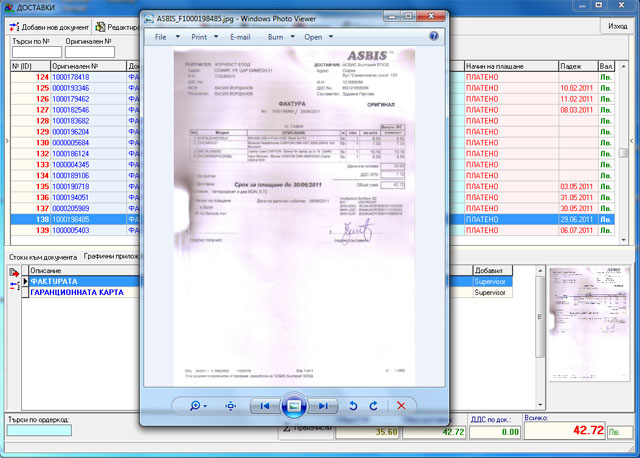Rotate the image counterclockwise
Screen dimensions: 640x458
pyautogui.click(x=353, y=406)
